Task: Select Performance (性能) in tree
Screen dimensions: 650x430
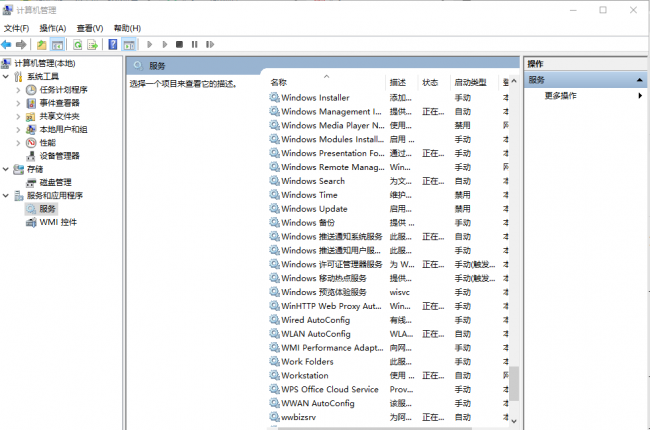Action: (48, 143)
